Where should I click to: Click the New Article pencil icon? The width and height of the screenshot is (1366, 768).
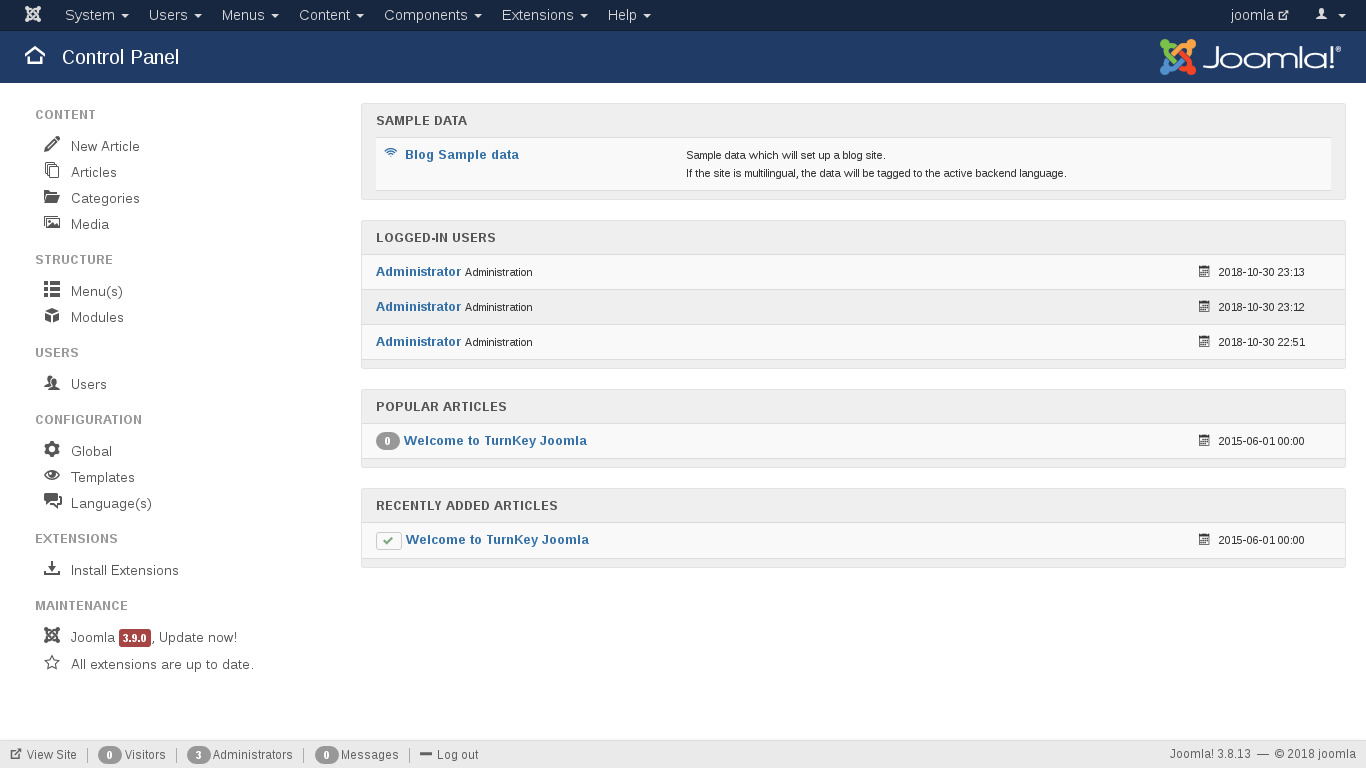coord(52,145)
